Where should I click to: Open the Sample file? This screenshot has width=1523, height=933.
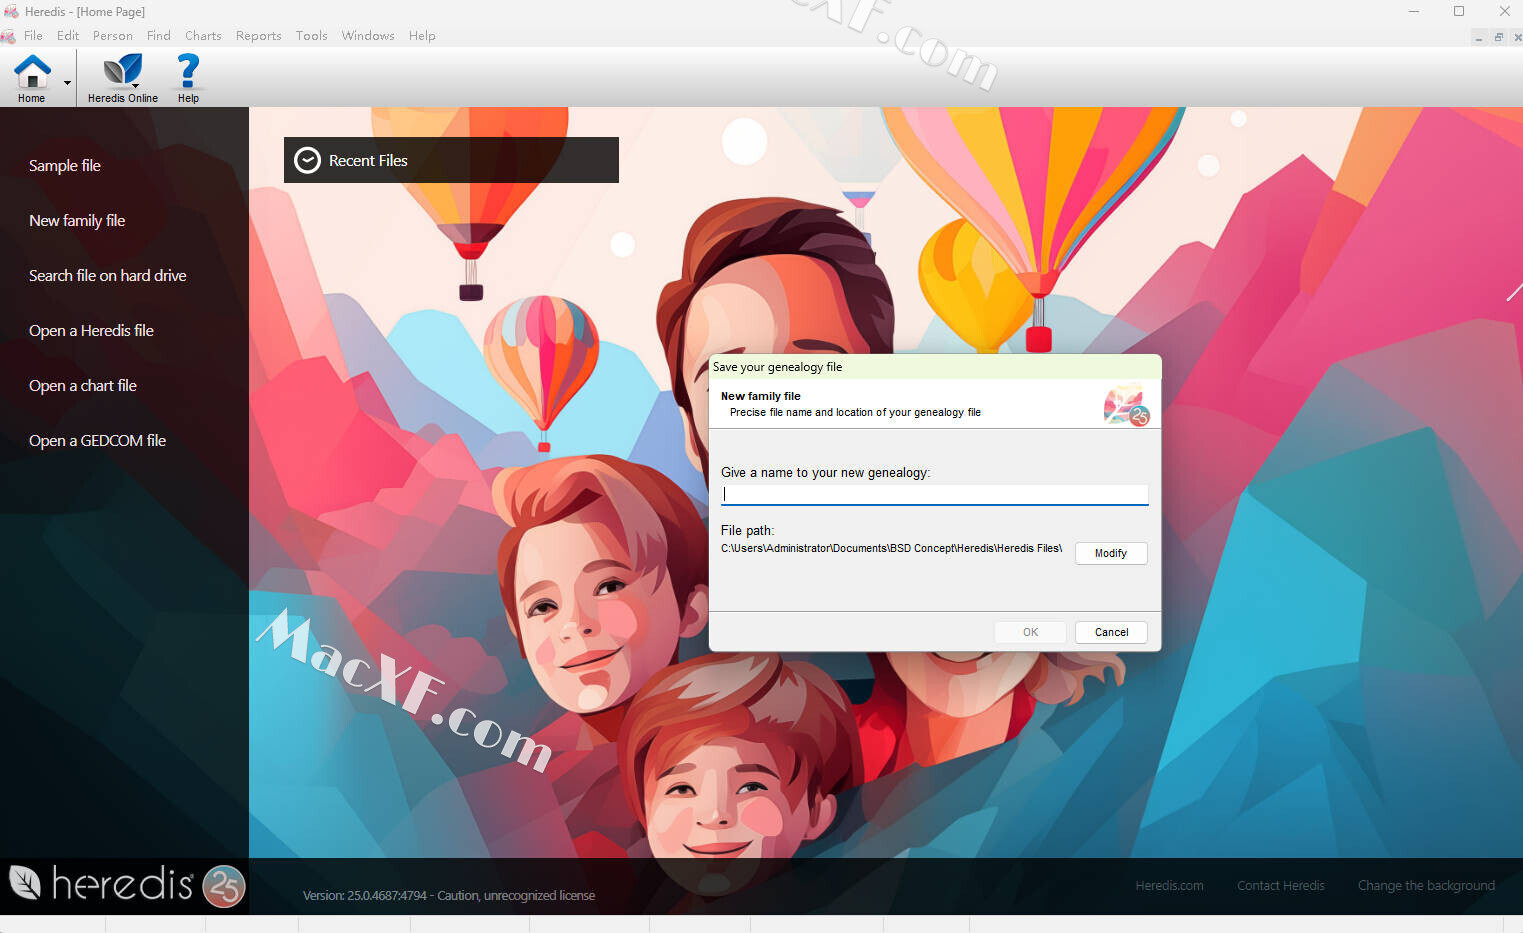[65, 166]
